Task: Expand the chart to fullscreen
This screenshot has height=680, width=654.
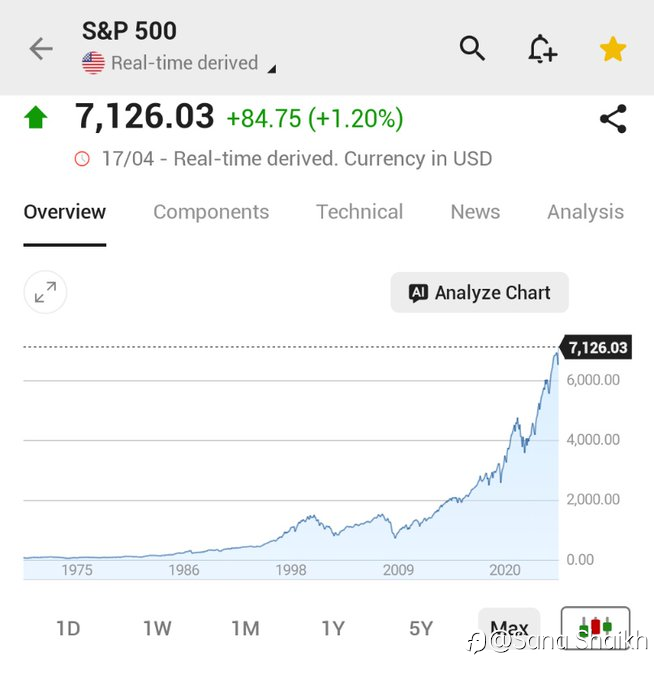Action: point(45,292)
